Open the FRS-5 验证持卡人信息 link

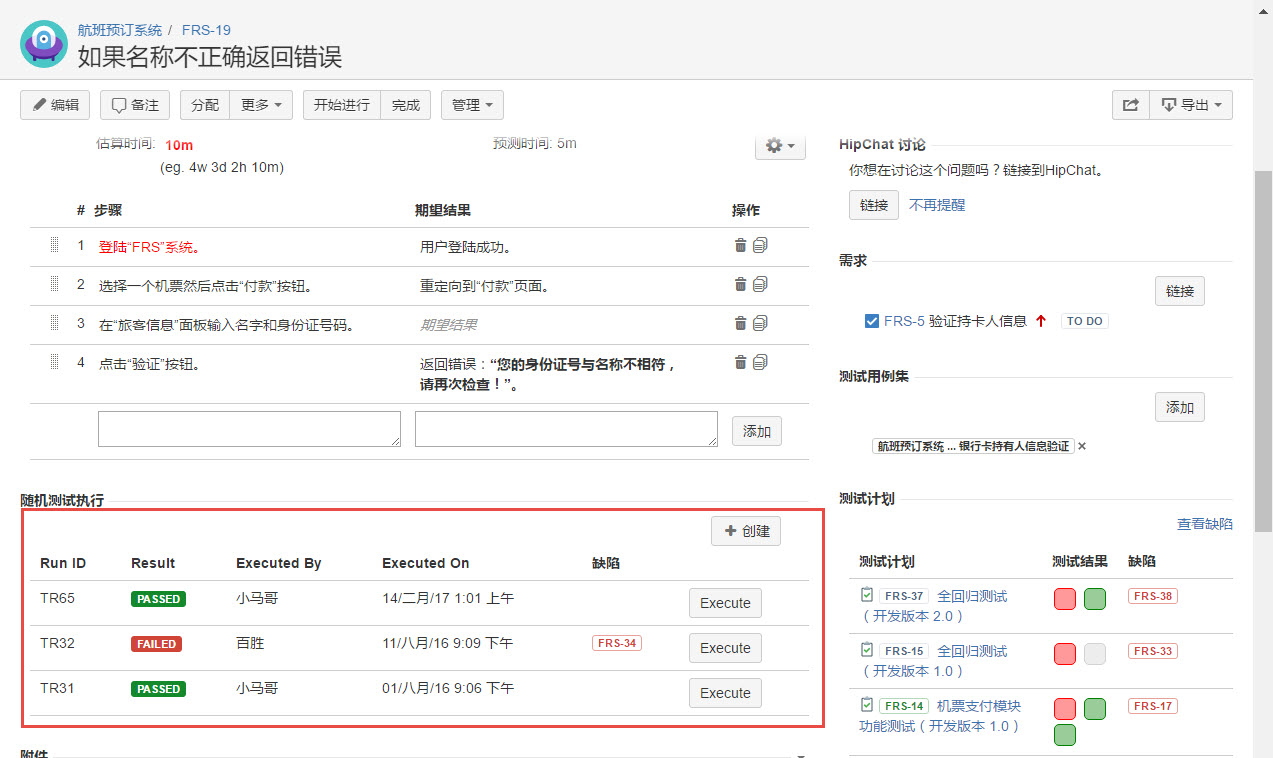[x=955, y=321]
